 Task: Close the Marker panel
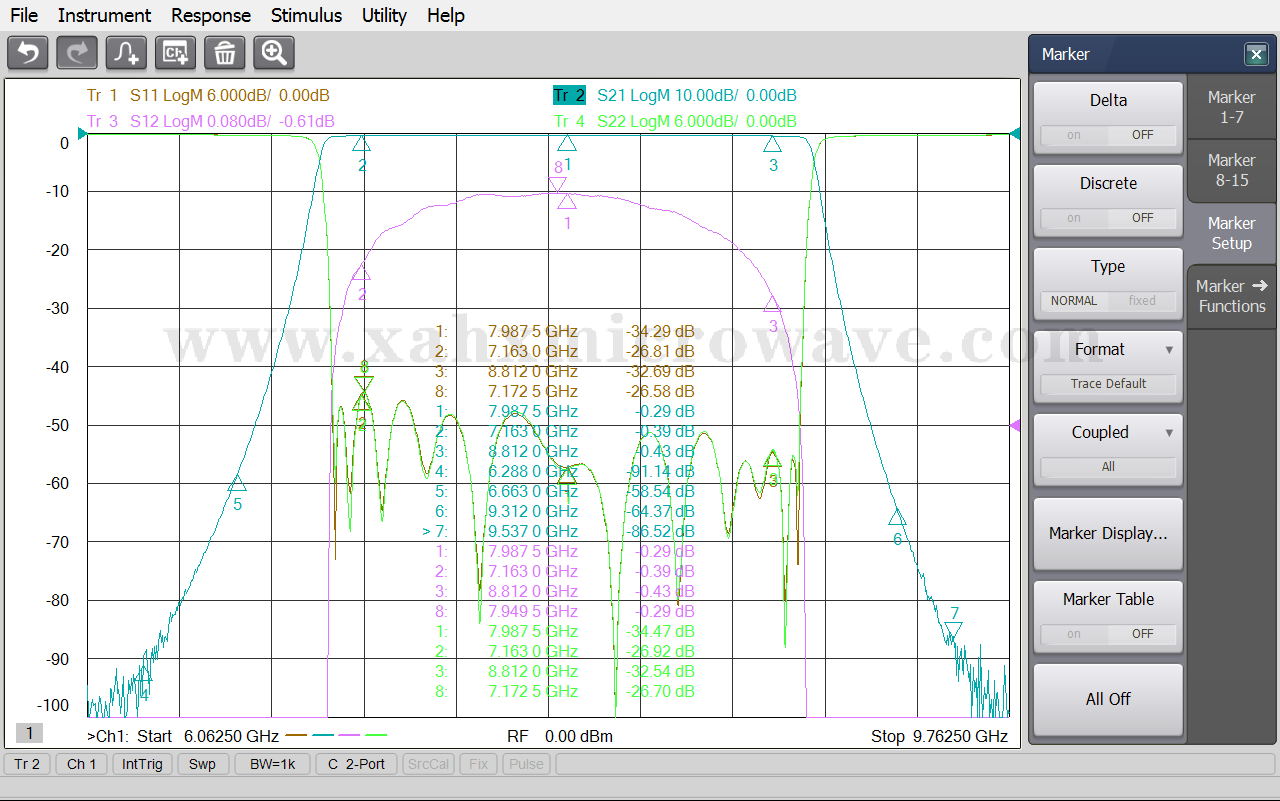[x=1255, y=55]
